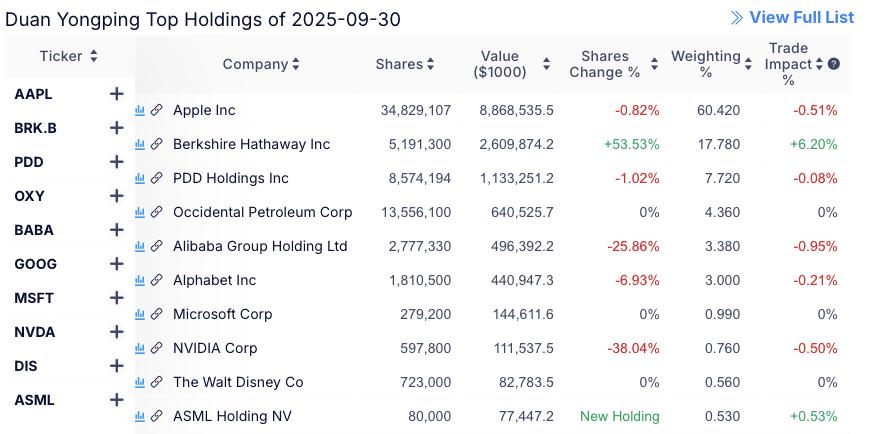869x434 pixels.
Task: Sort by Value ($1000) column
Action: point(510,64)
